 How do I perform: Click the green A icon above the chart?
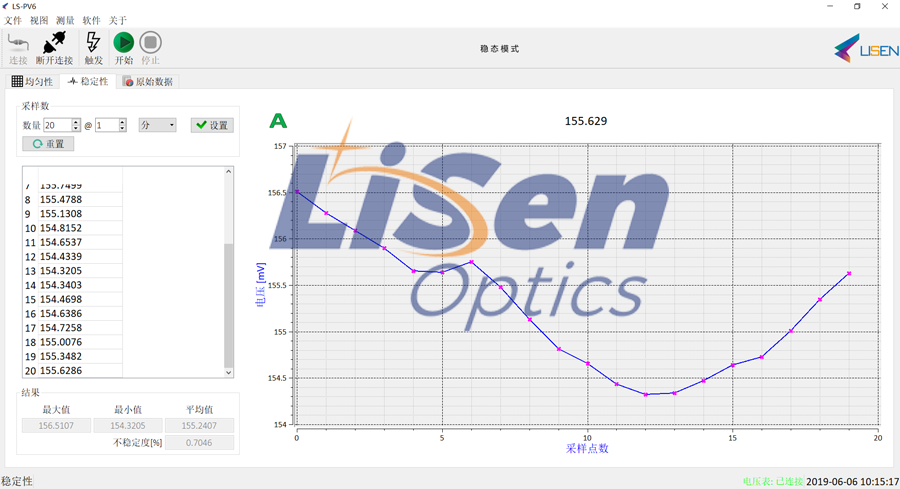pos(278,121)
